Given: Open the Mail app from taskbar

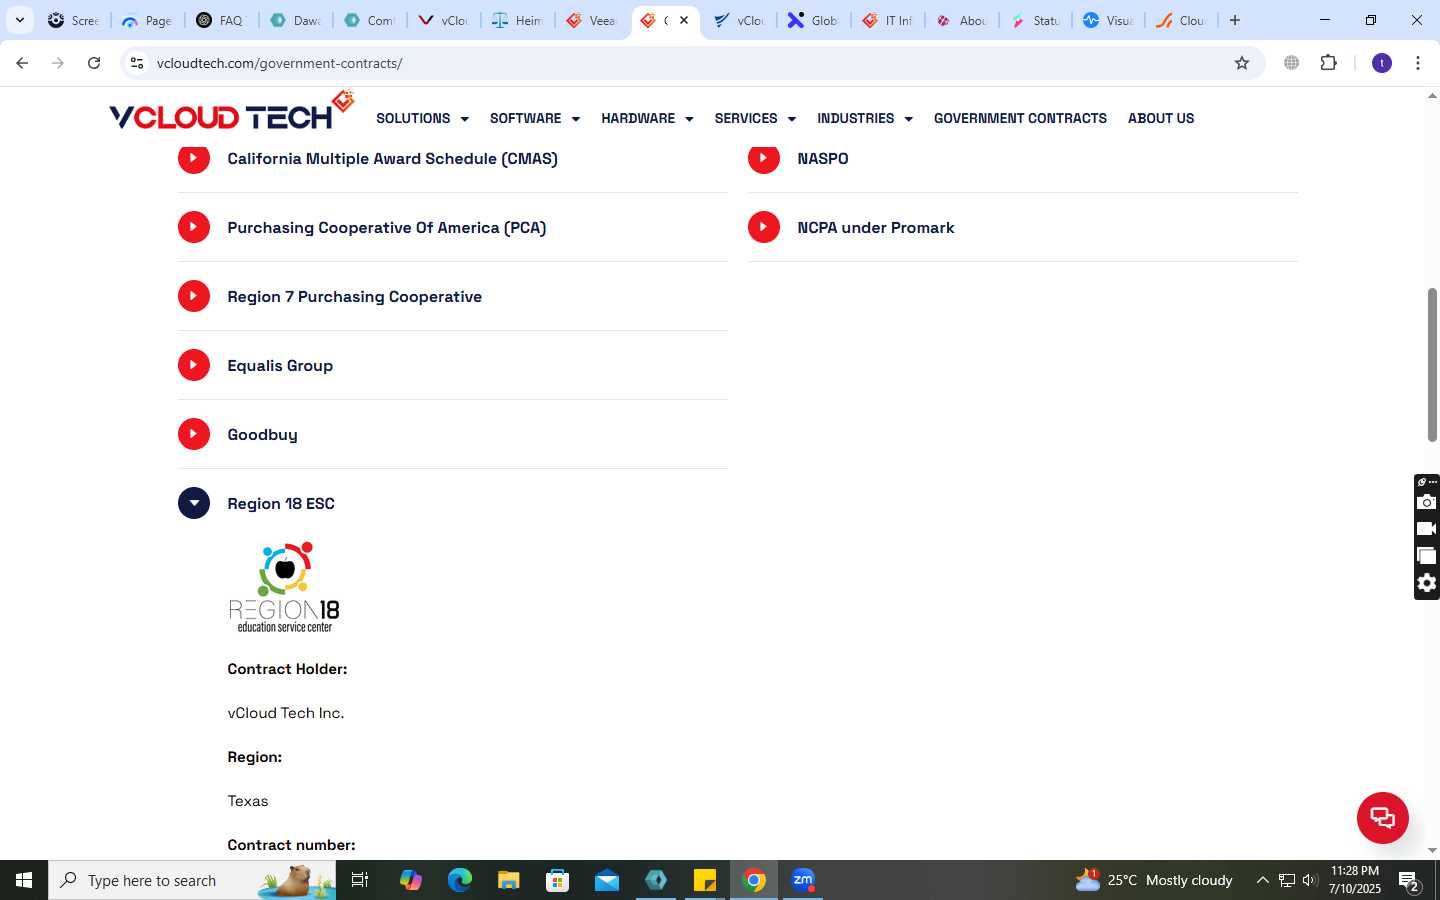Looking at the screenshot, I should point(606,880).
